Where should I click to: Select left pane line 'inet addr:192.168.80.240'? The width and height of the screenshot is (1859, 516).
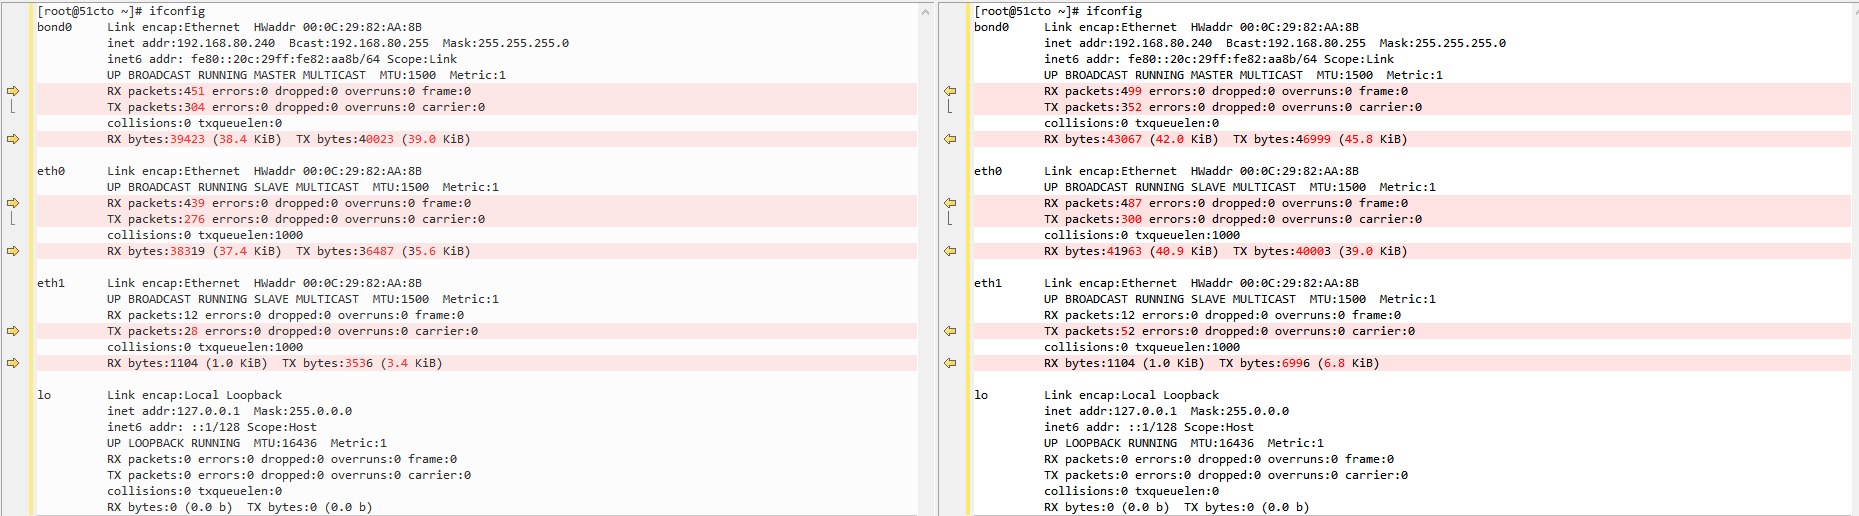(x=338, y=43)
